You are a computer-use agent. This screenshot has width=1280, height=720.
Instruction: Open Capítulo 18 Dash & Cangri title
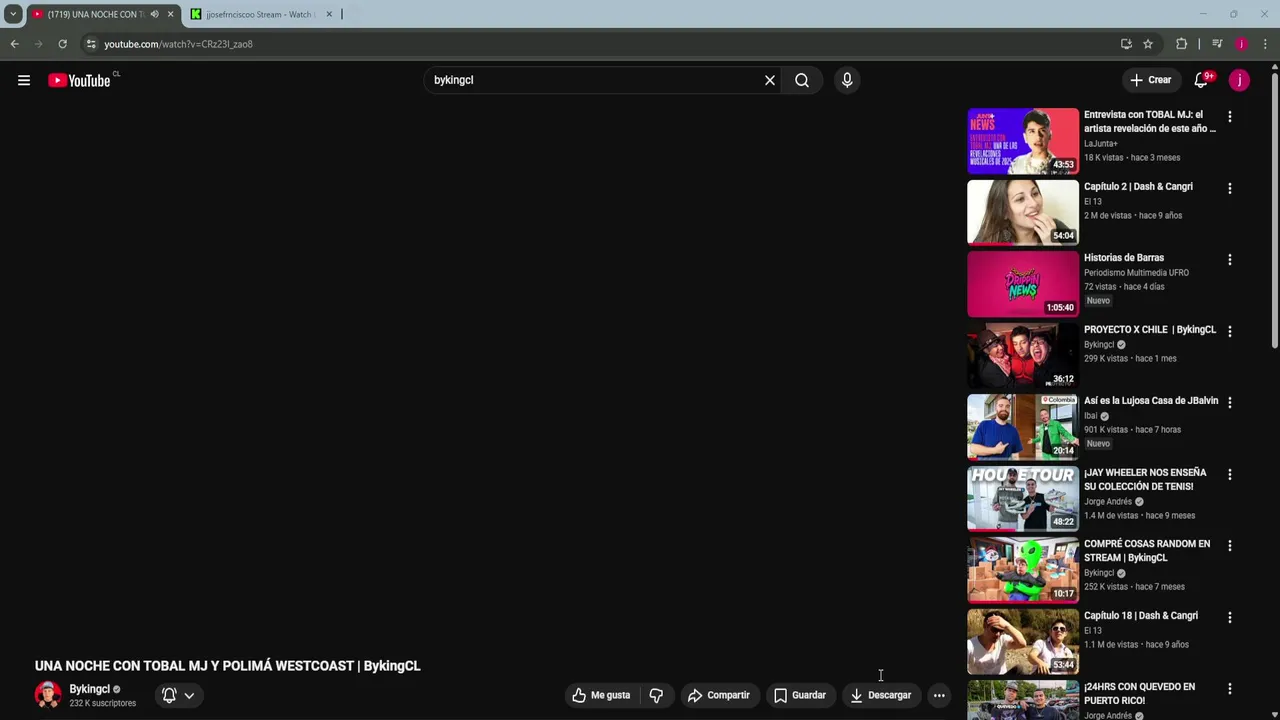(x=1141, y=616)
